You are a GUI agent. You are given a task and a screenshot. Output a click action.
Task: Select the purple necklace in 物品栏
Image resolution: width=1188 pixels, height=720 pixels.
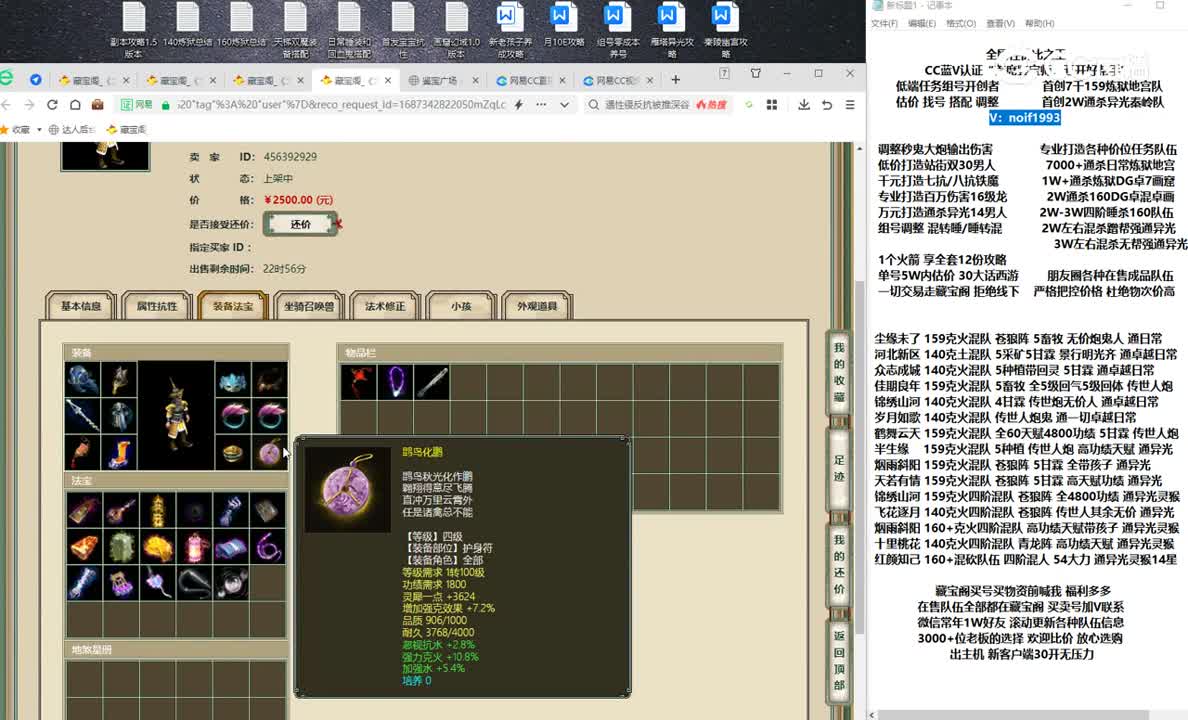[397, 381]
